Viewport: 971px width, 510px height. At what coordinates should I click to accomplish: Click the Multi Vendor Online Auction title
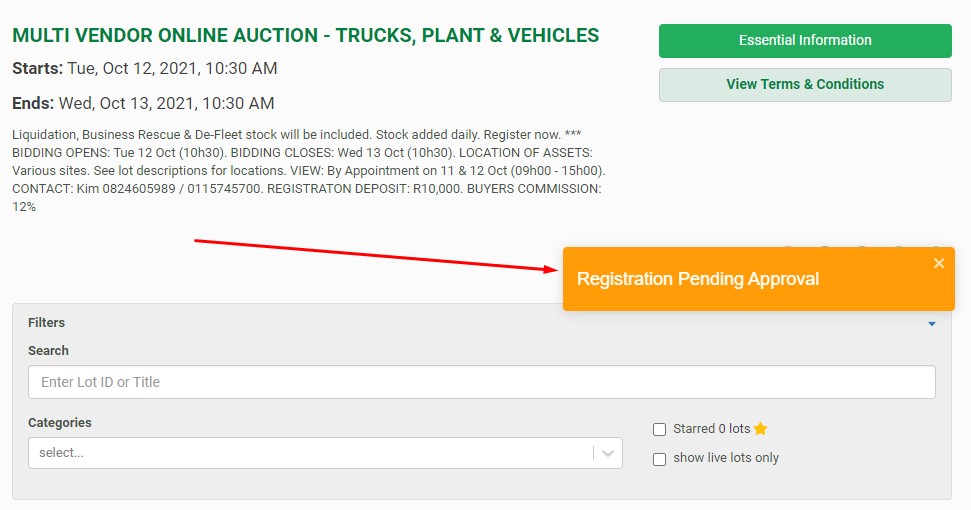coord(305,36)
